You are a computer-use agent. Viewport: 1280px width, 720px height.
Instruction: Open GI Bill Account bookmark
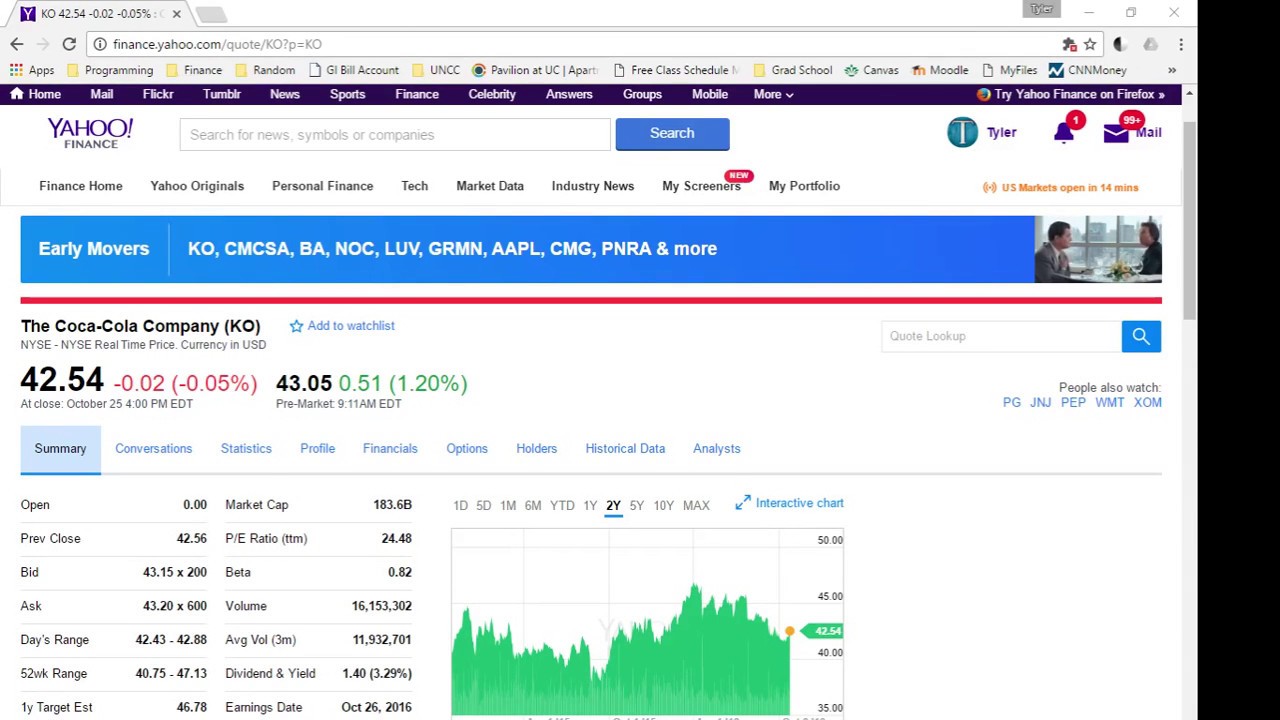pyautogui.click(x=354, y=70)
